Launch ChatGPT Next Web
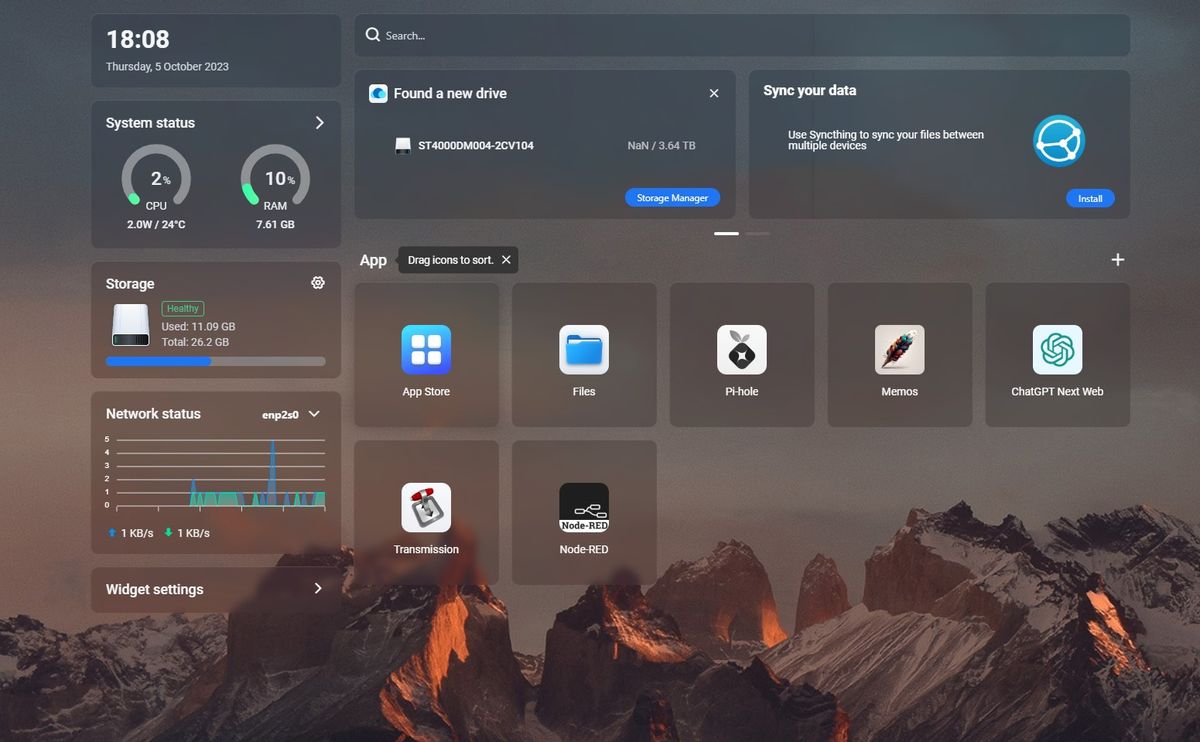This screenshot has height=742, width=1200. pyautogui.click(x=1057, y=352)
